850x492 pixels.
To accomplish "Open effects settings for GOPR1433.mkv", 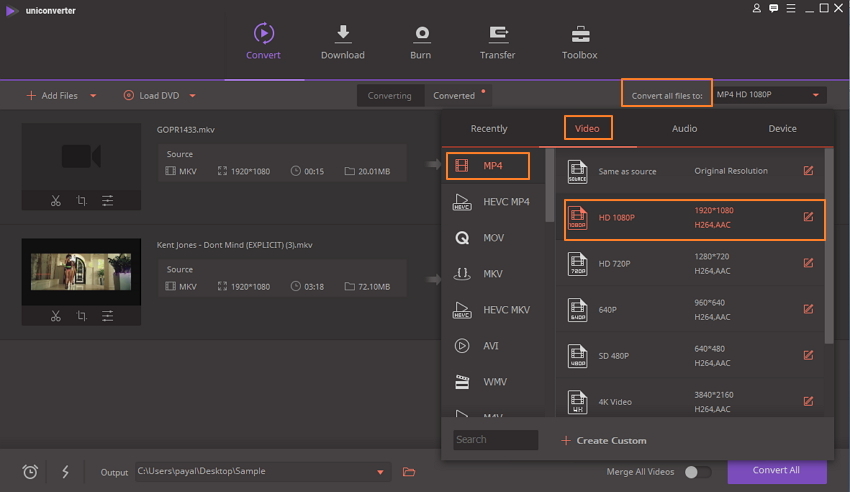I will click(x=107, y=200).
